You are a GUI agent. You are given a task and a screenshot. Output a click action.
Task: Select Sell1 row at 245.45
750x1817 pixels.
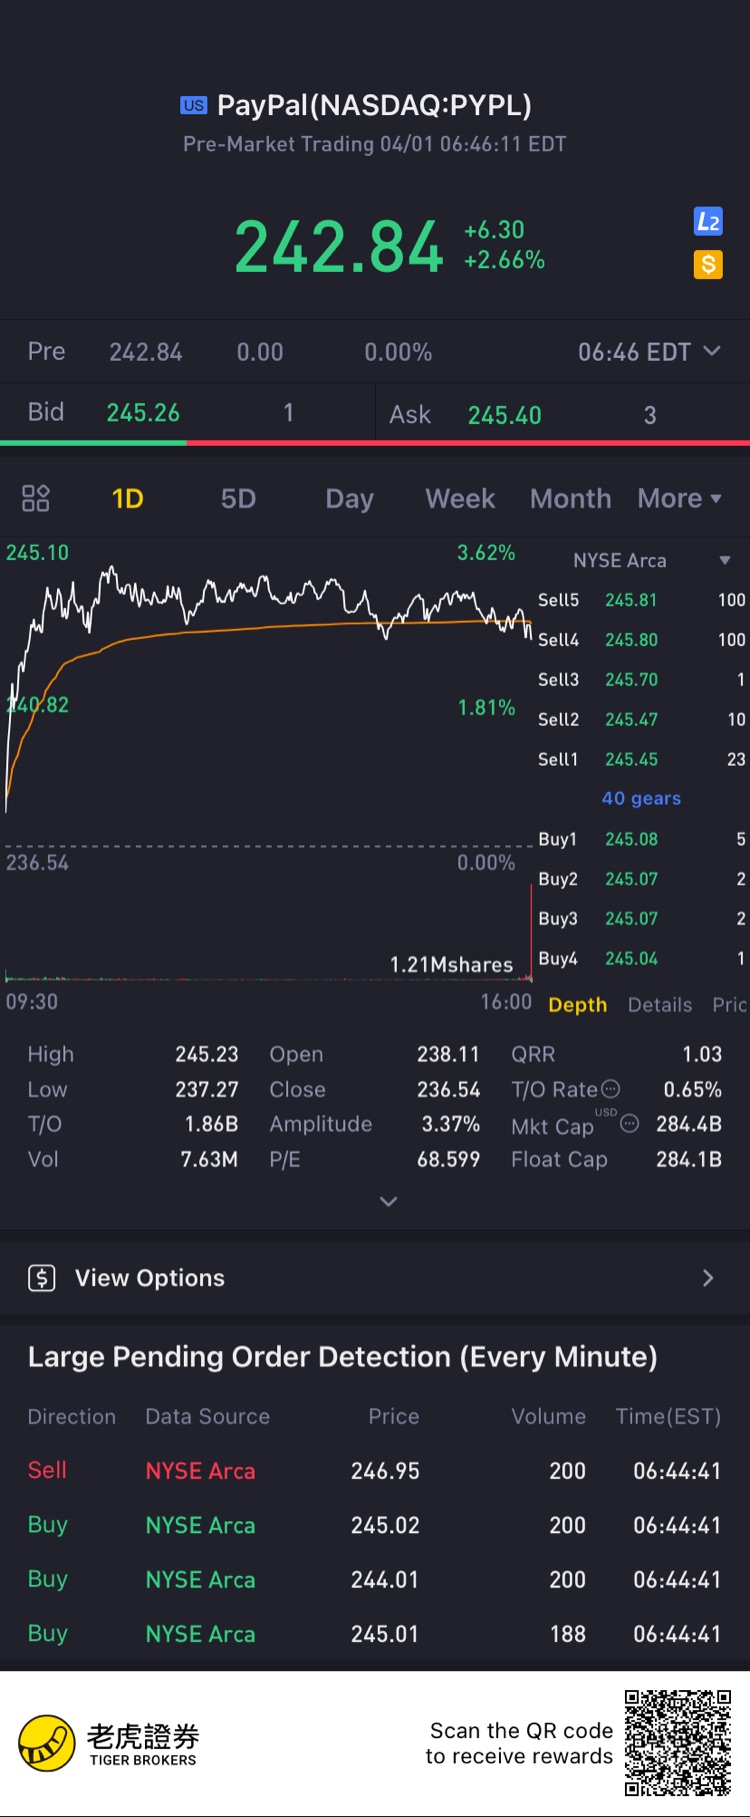(641, 759)
